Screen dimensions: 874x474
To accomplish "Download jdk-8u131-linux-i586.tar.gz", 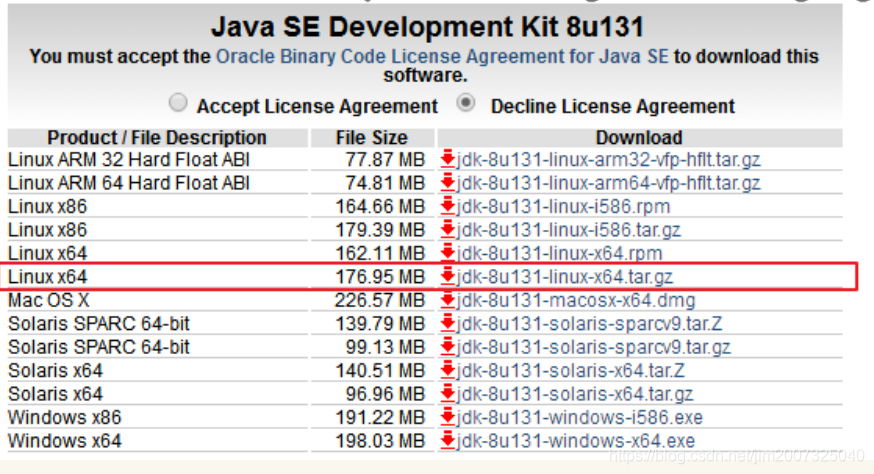I will click(x=569, y=230).
